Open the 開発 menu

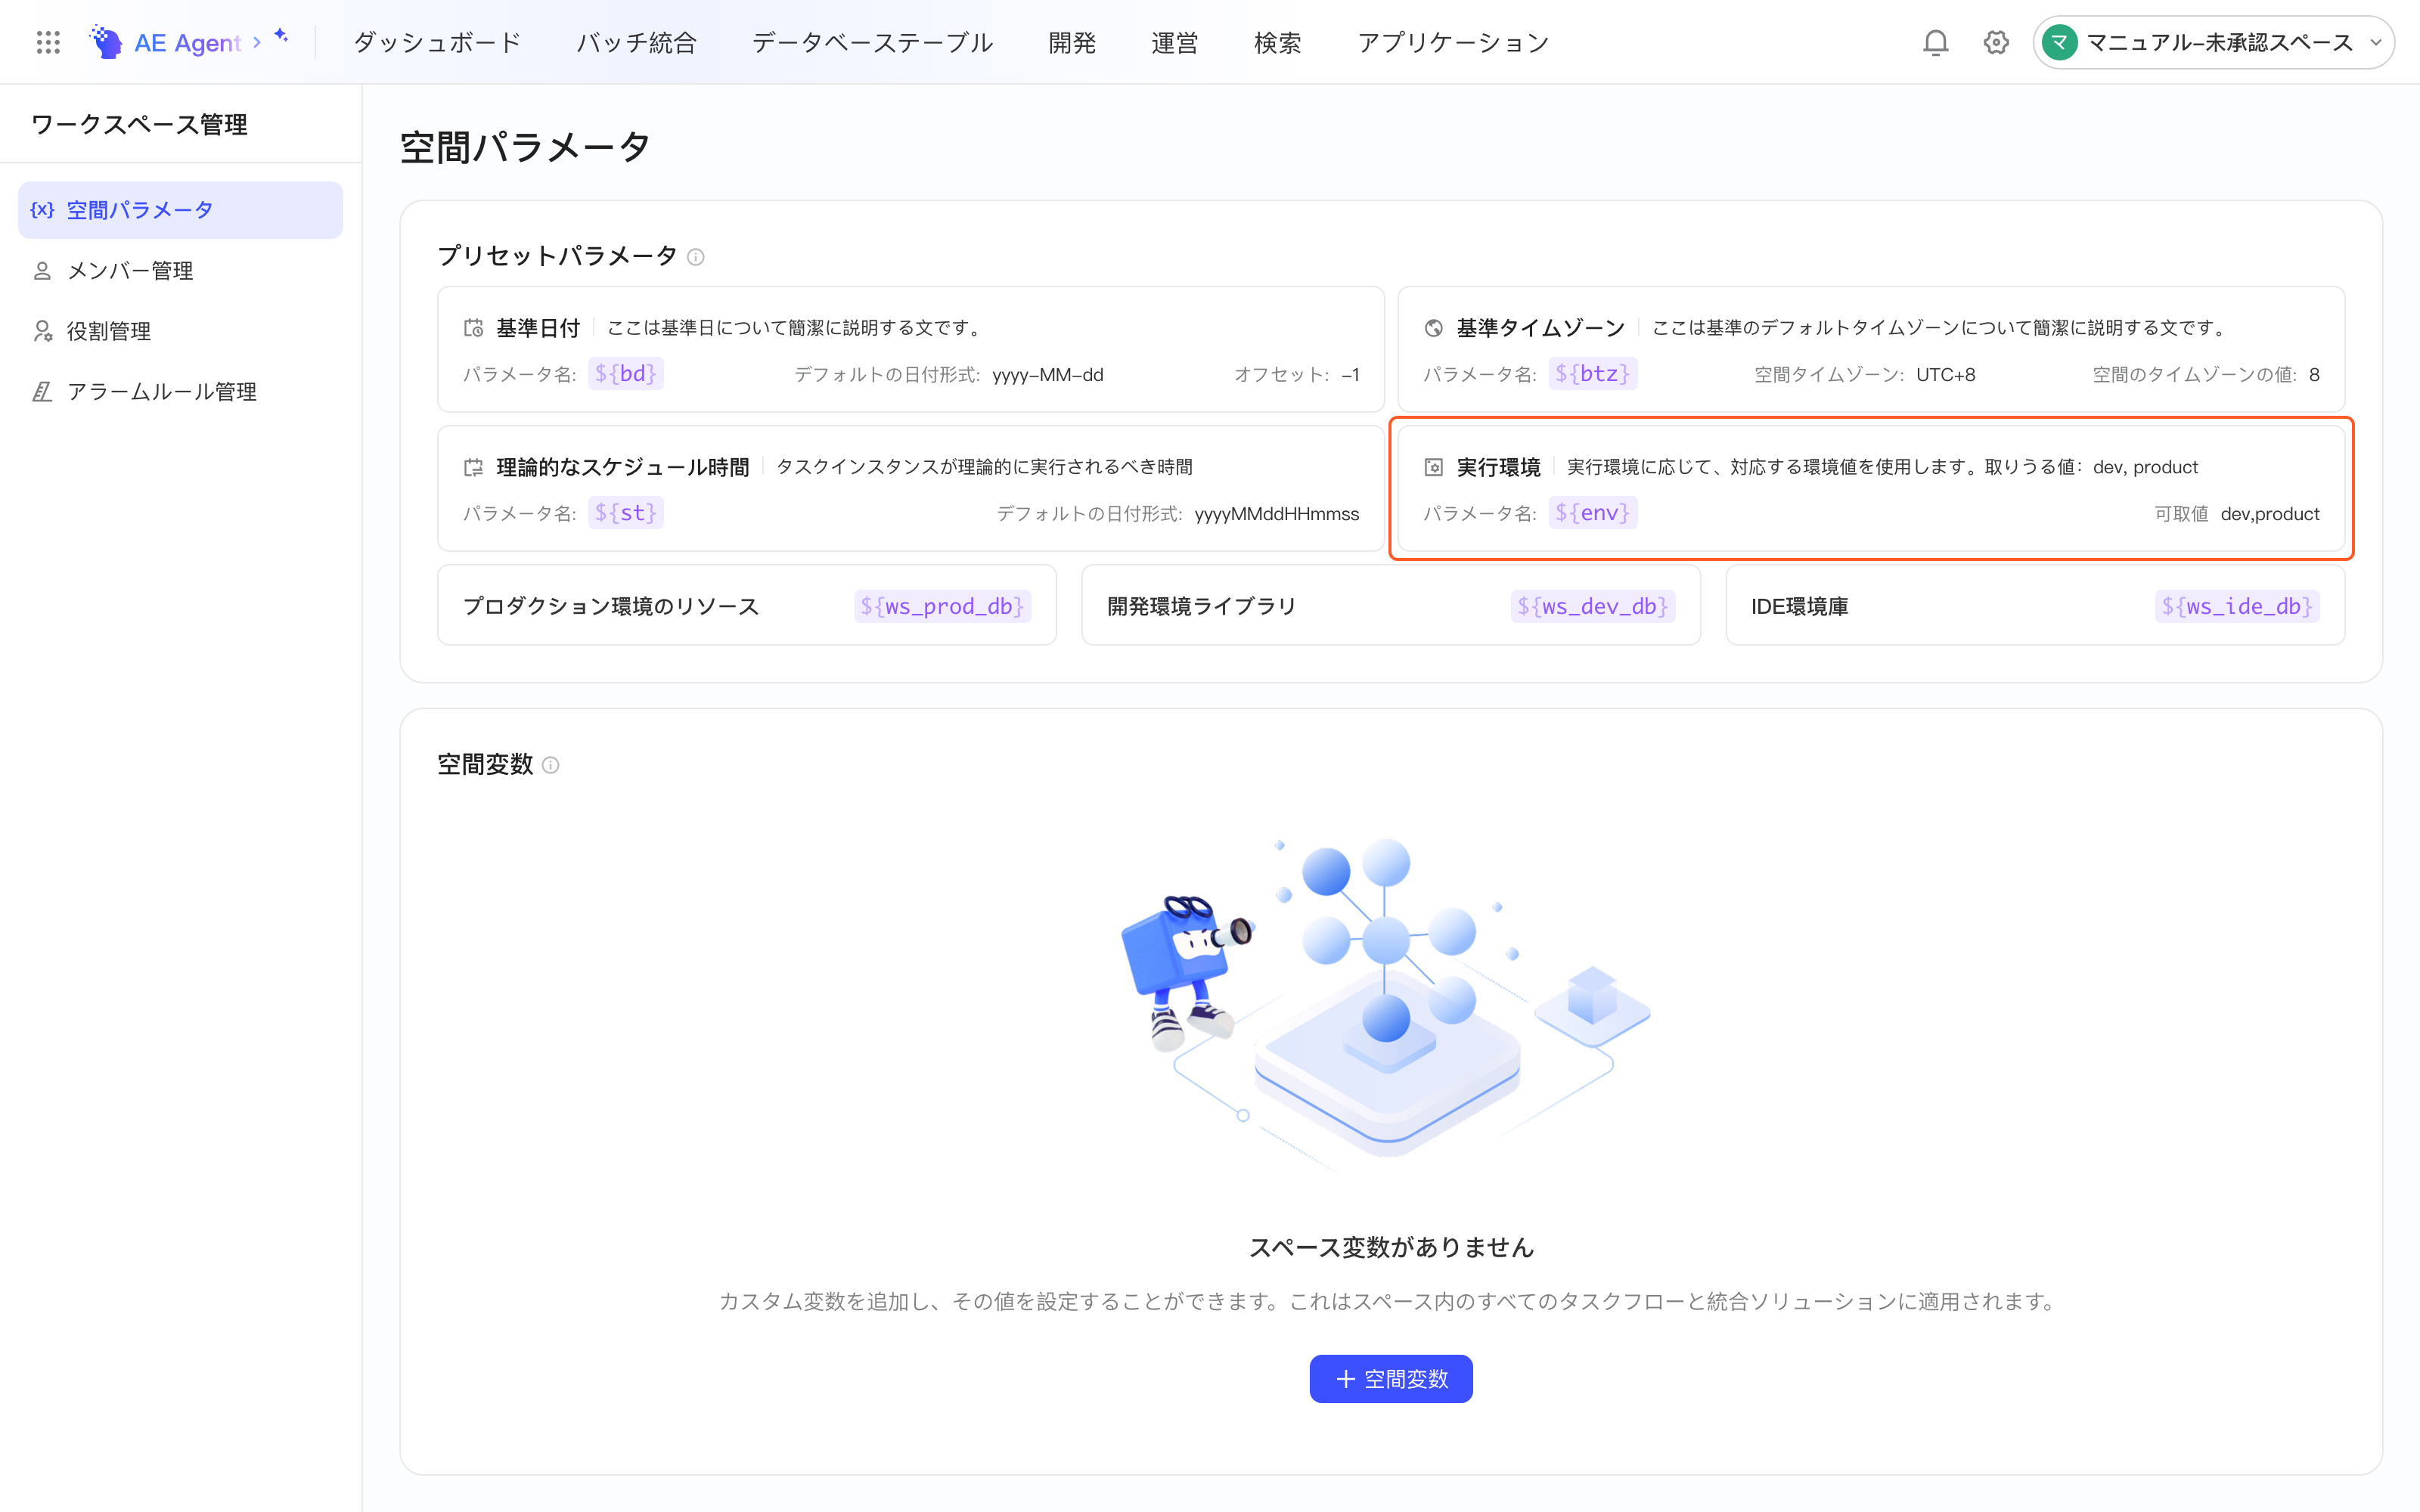point(1072,42)
